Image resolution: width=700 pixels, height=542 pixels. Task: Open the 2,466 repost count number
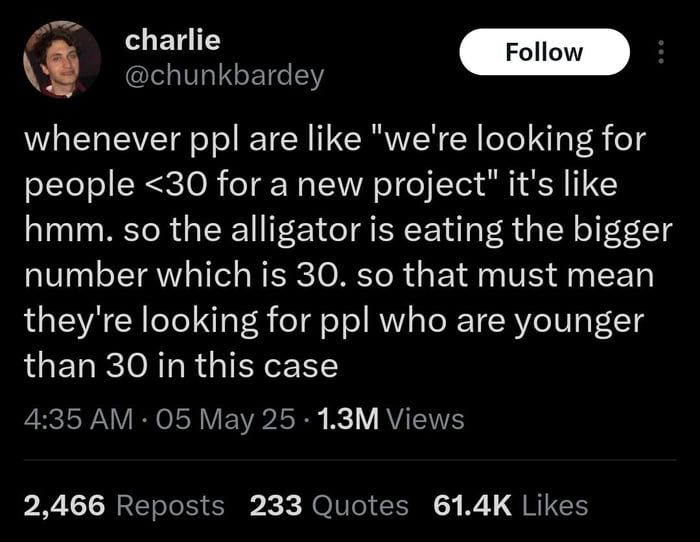pos(64,506)
